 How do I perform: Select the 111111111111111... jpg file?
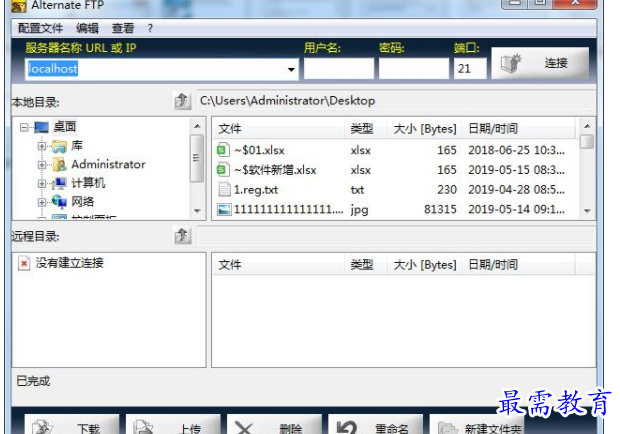pyautogui.click(x=289, y=209)
